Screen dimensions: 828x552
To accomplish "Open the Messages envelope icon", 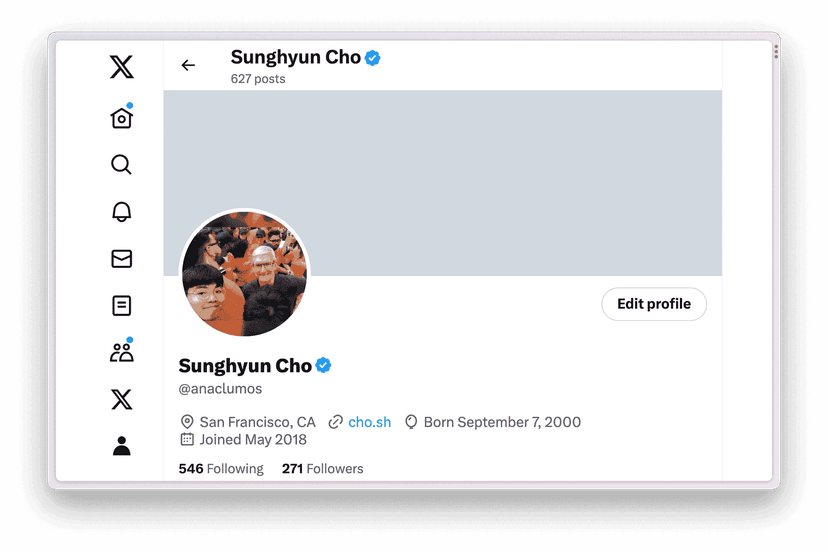I will (x=121, y=259).
